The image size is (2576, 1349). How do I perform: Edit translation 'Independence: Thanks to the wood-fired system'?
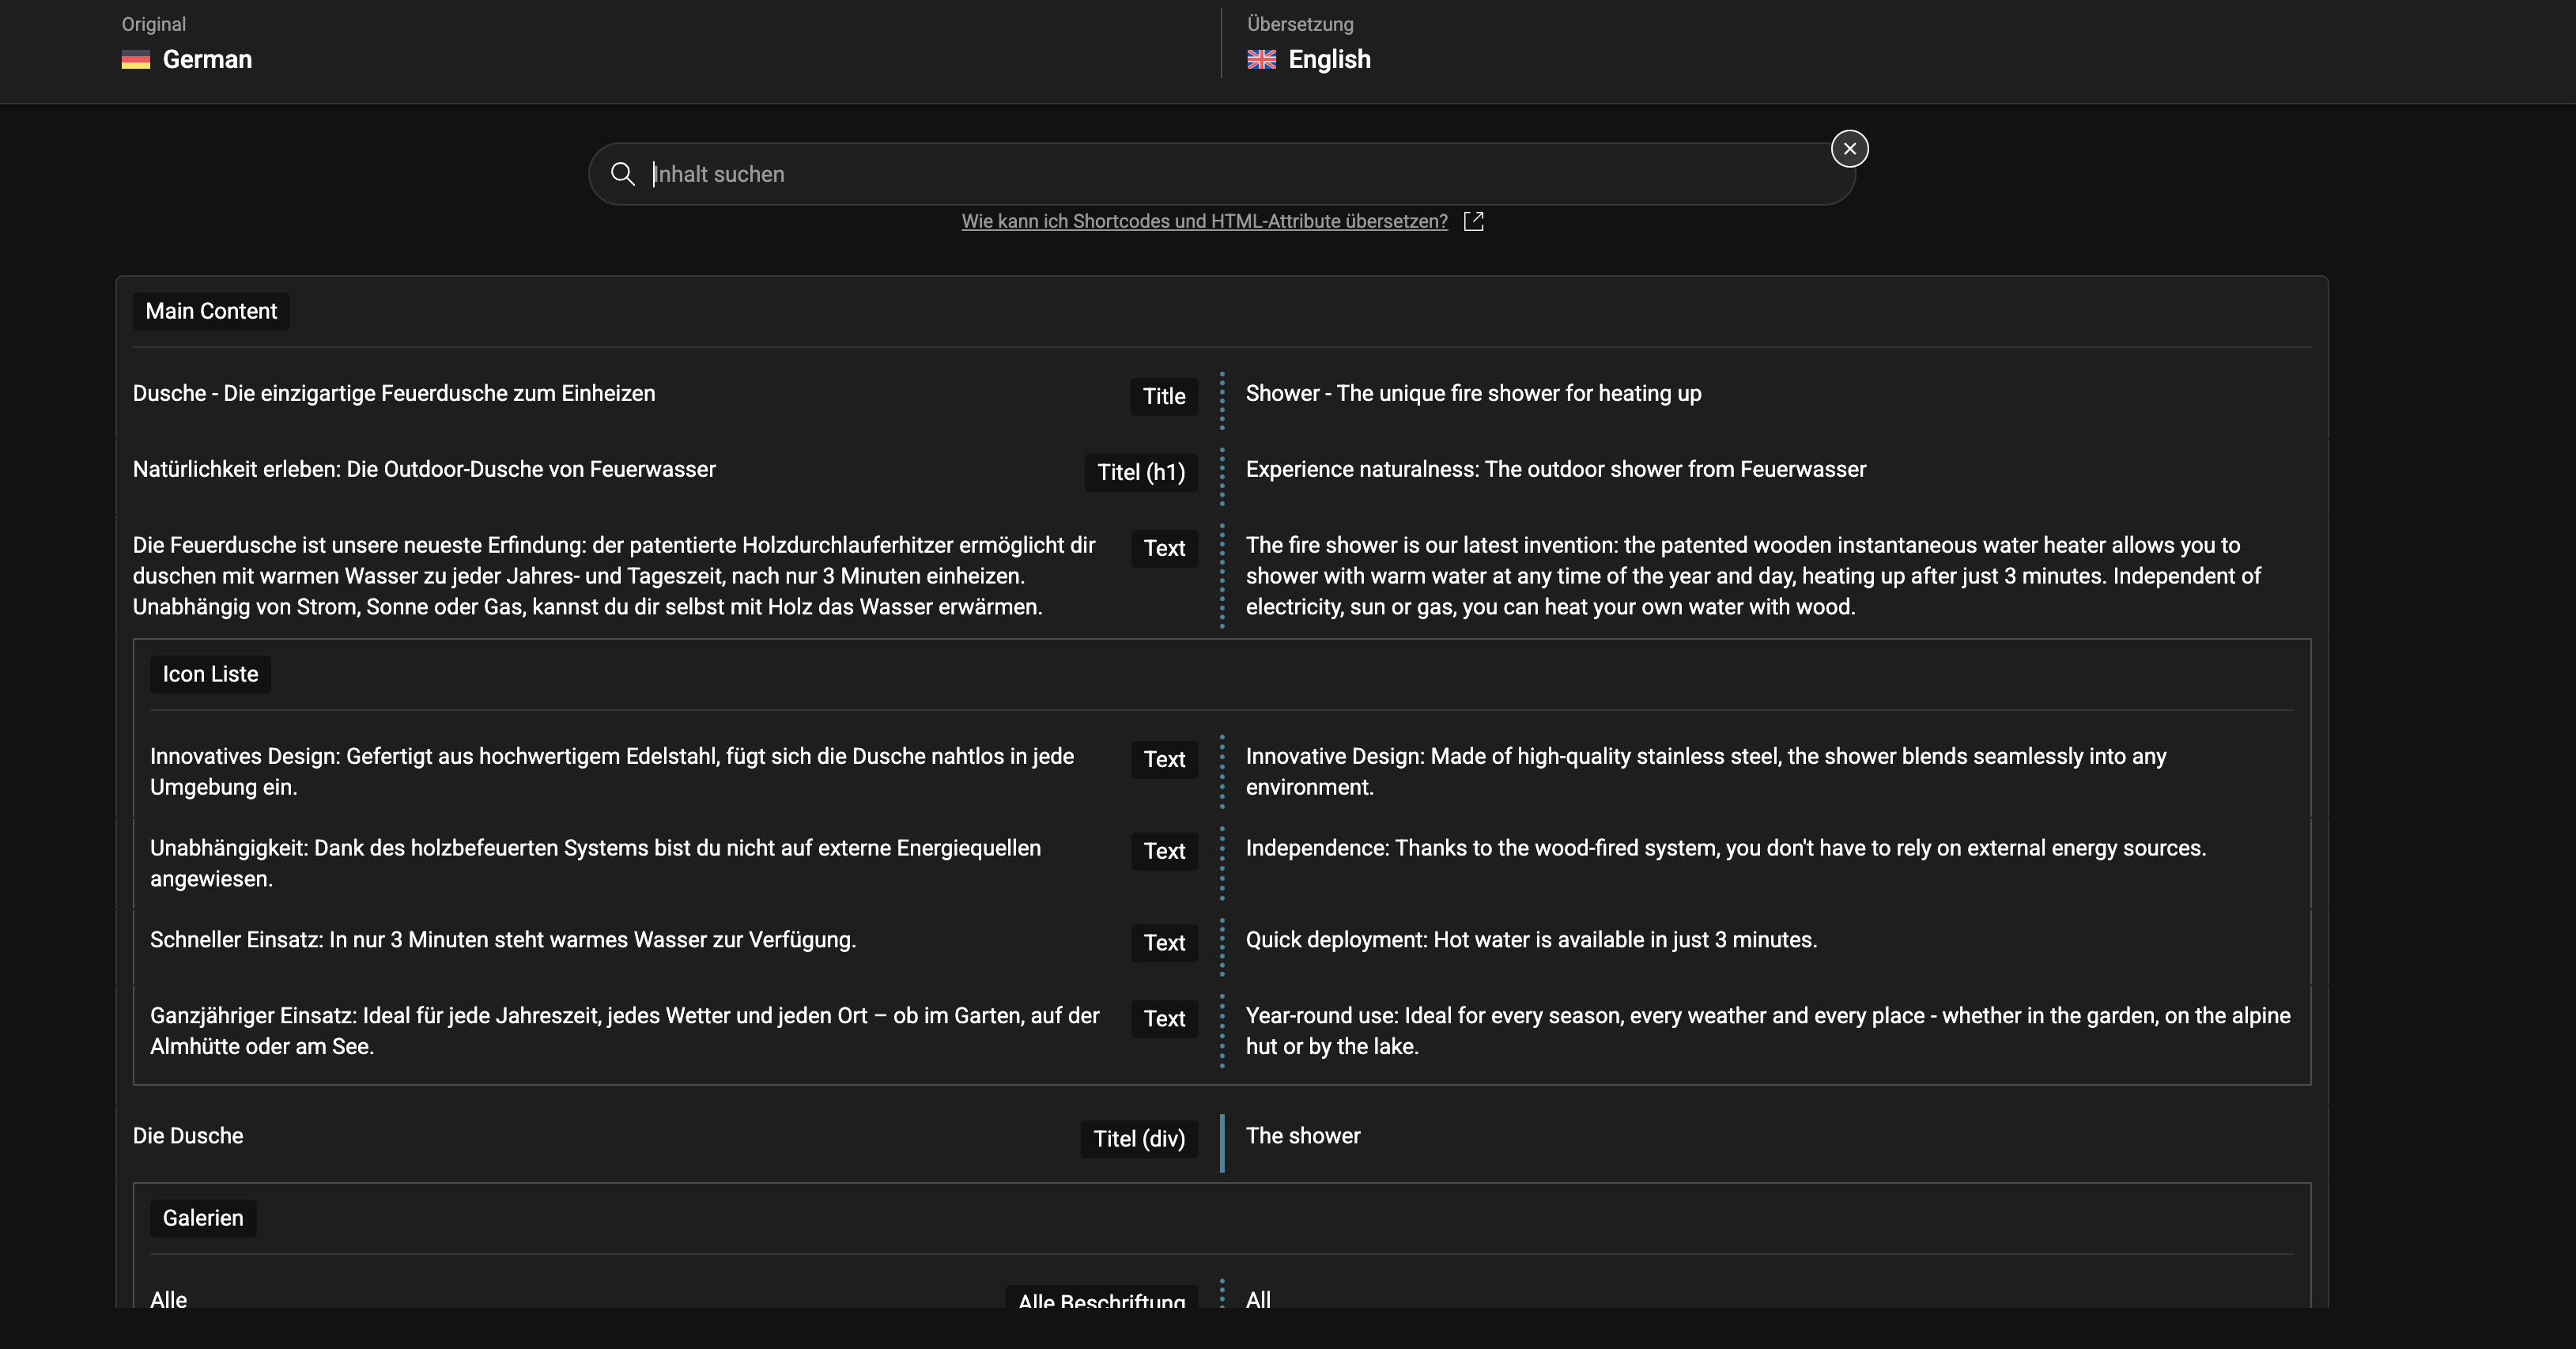(x=1725, y=848)
